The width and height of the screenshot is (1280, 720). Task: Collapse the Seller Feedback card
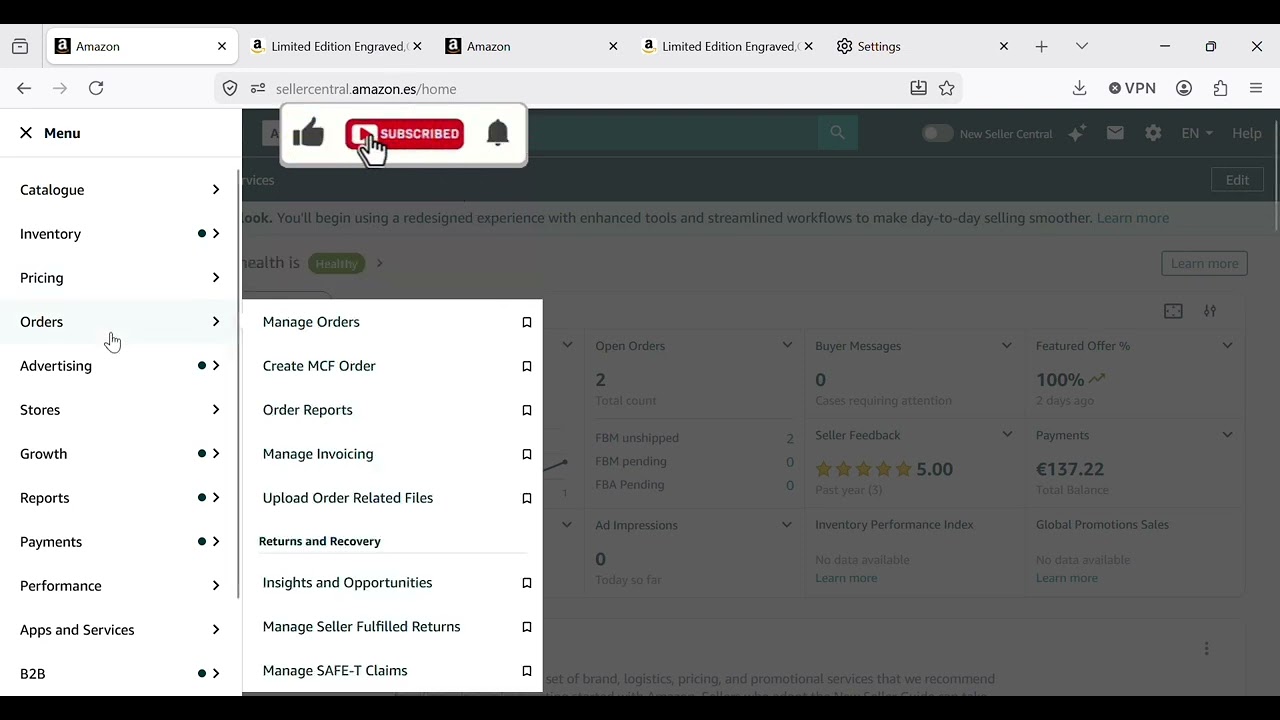click(1007, 435)
